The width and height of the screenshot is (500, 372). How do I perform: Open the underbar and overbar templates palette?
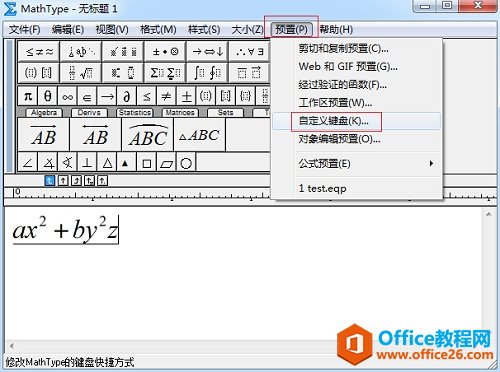pos(249,72)
